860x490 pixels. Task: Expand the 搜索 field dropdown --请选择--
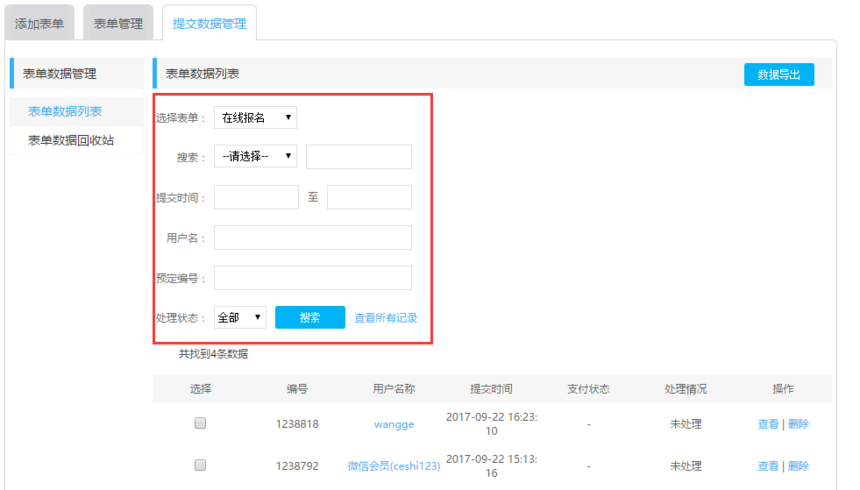tap(255, 157)
